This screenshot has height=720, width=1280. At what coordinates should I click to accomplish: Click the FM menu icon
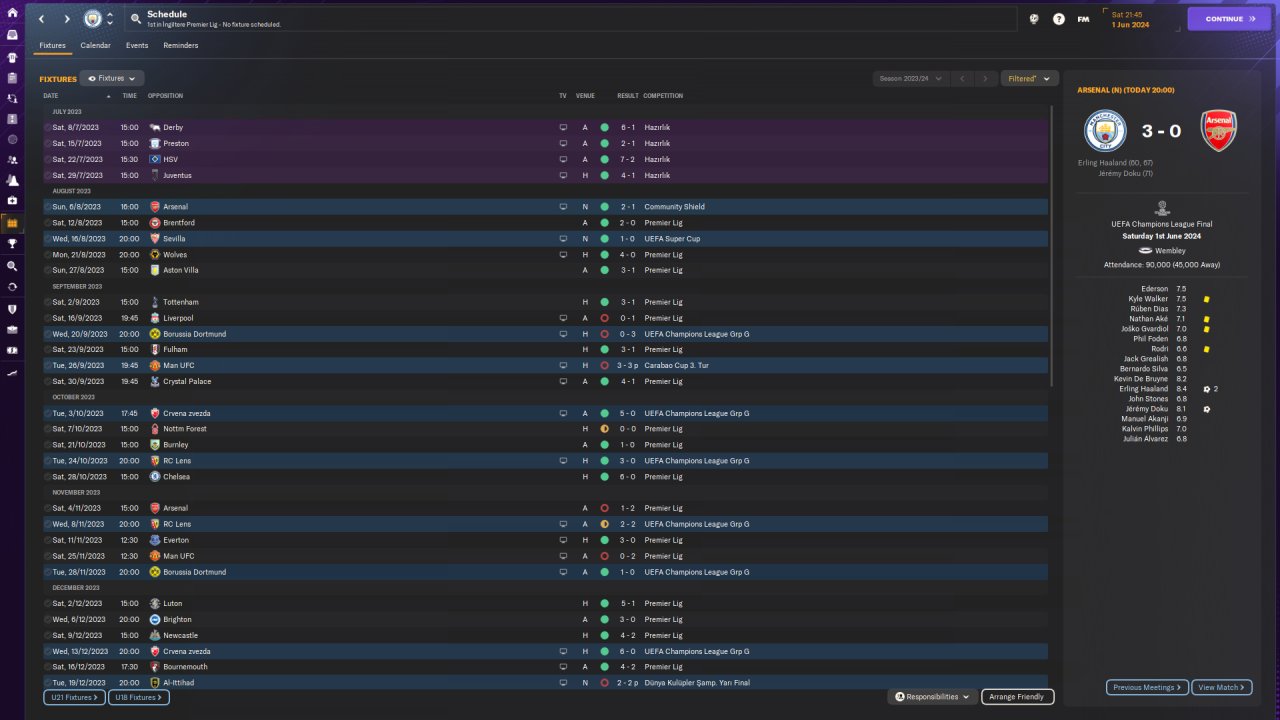click(1083, 19)
